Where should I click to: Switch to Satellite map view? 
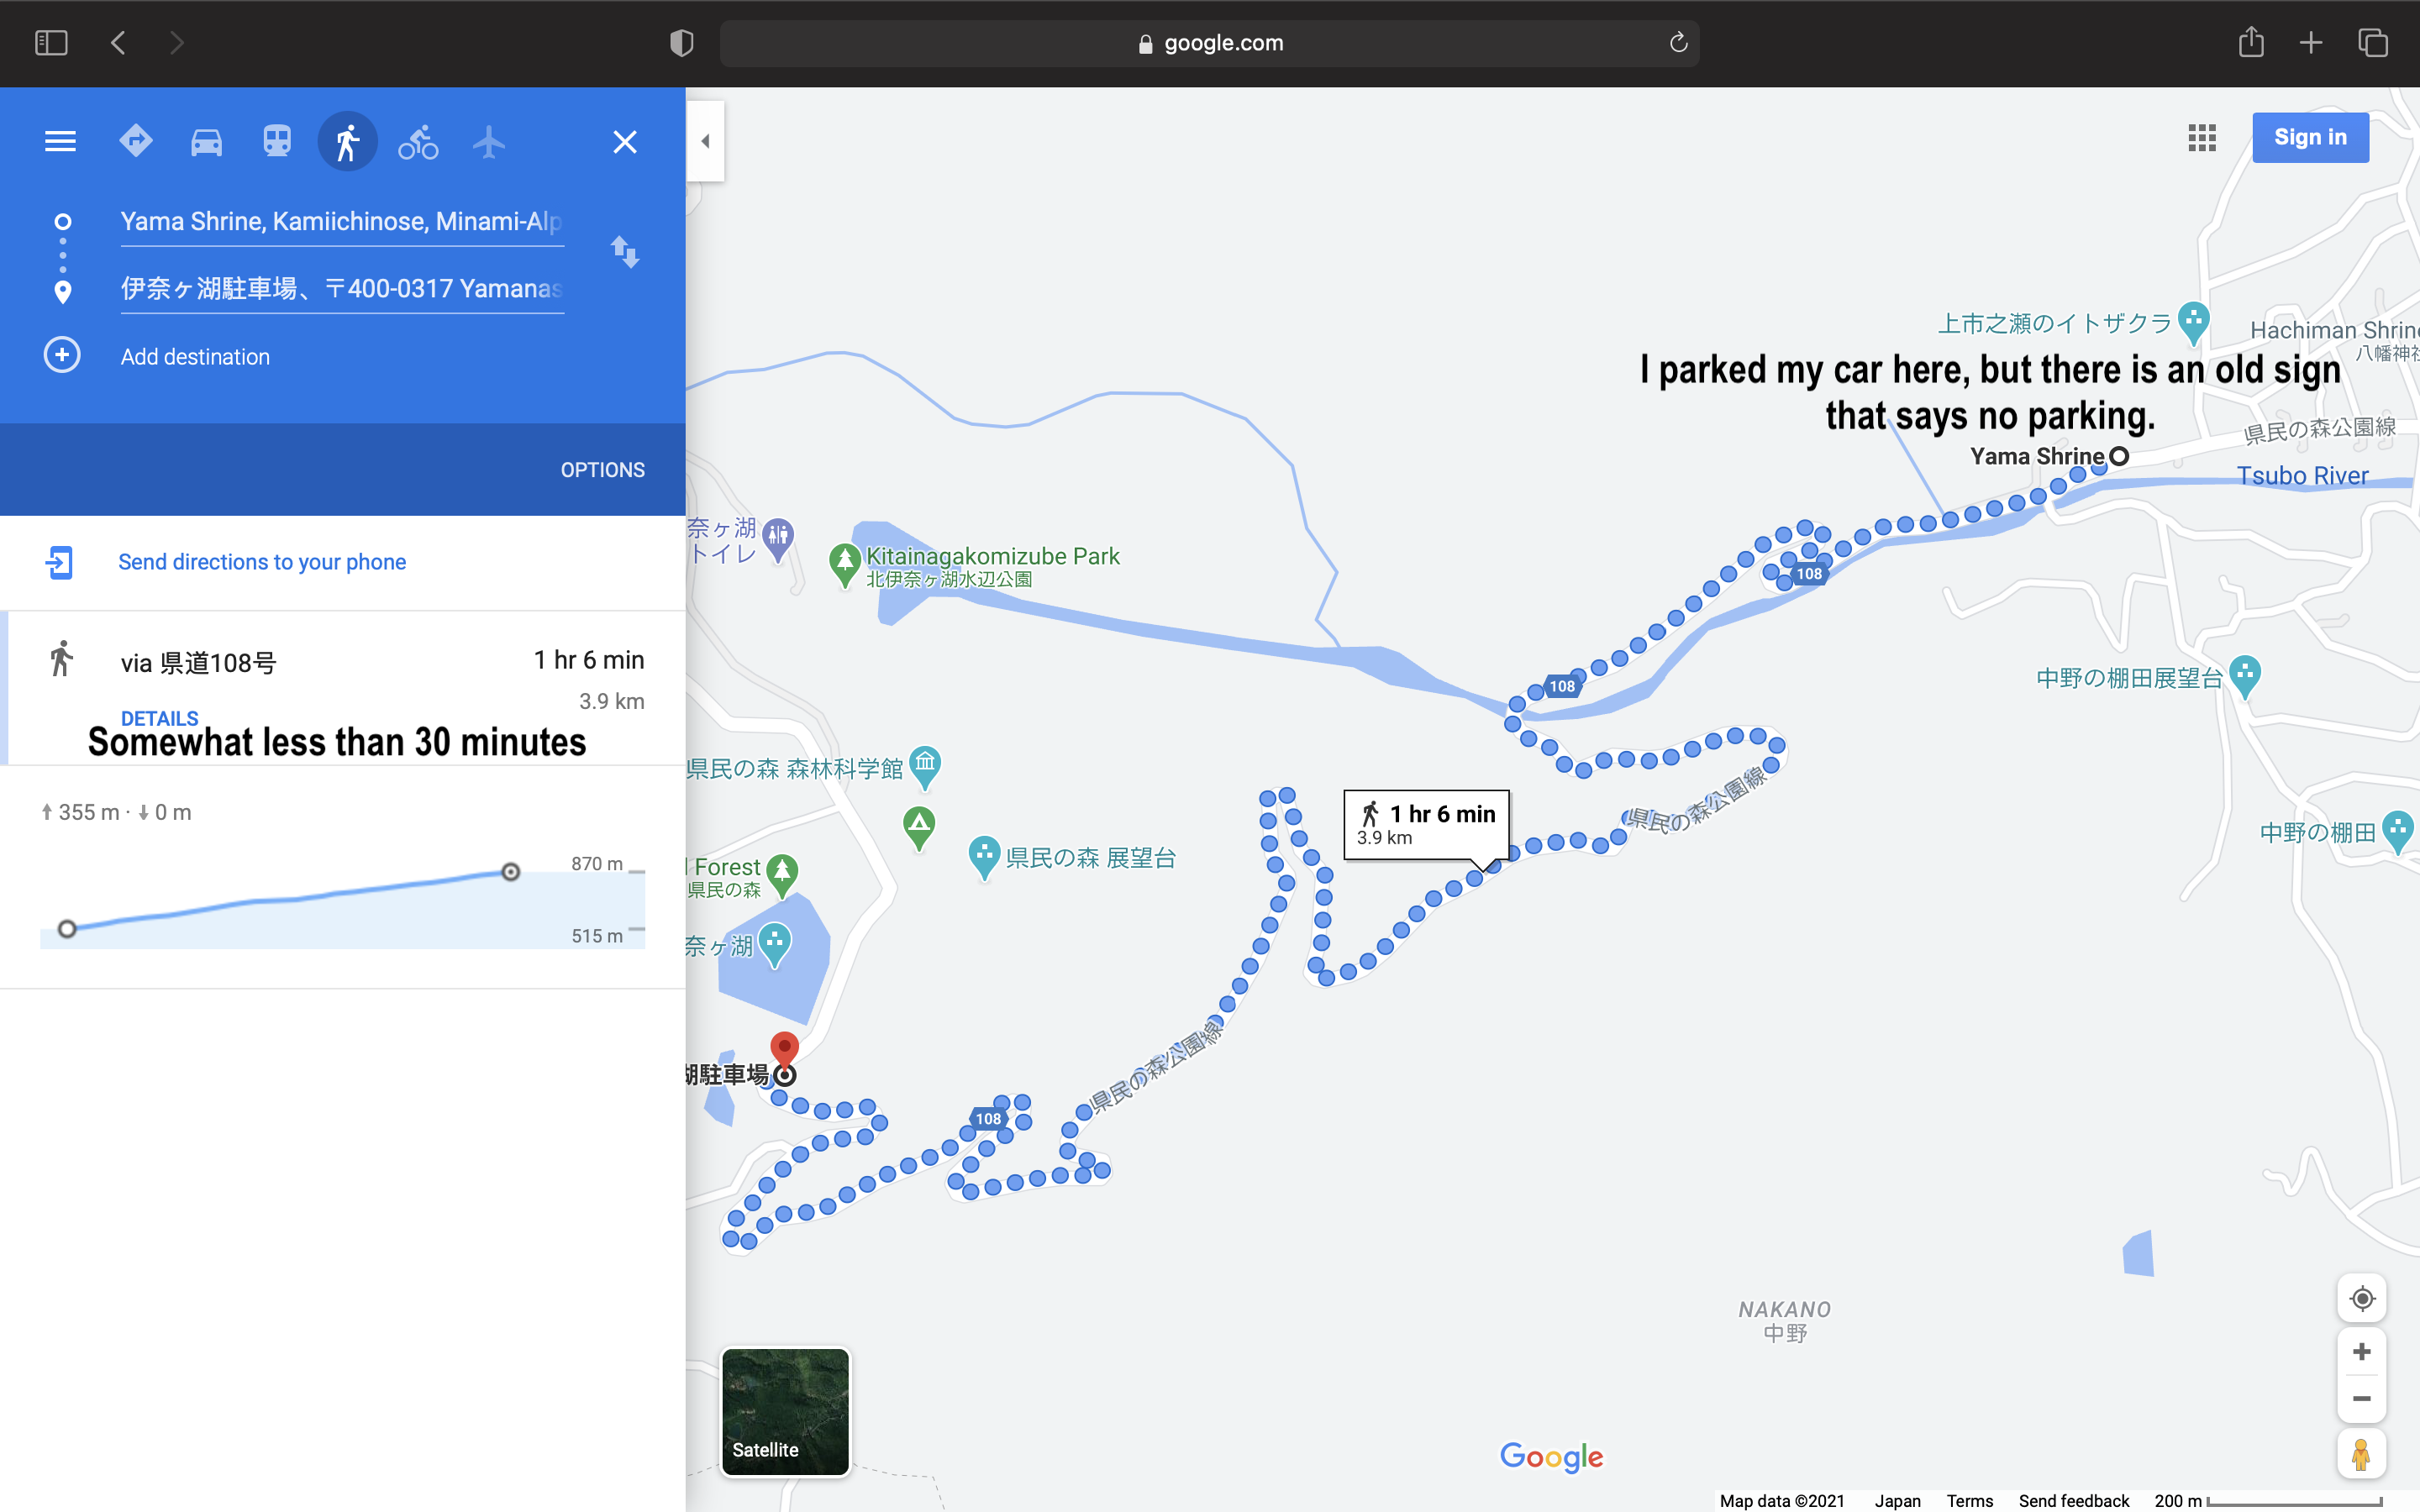(785, 1411)
